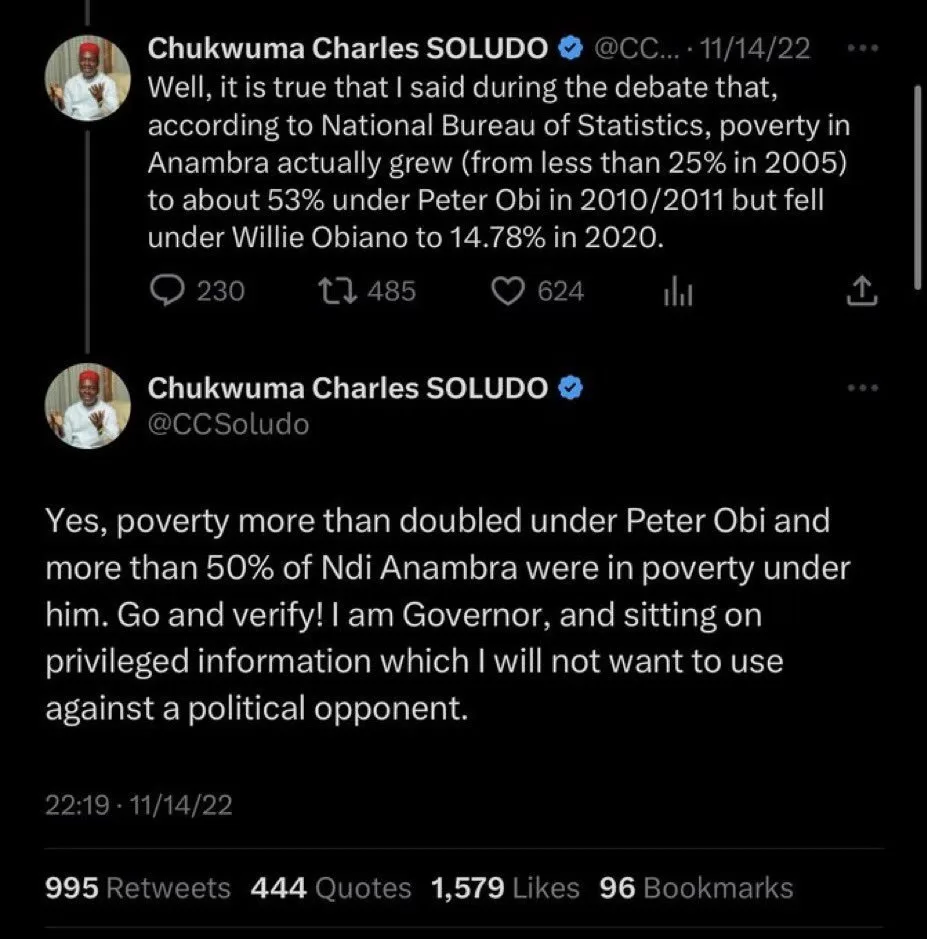View the 444 Quotes list
This screenshot has width=927, height=939.
click(330, 888)
